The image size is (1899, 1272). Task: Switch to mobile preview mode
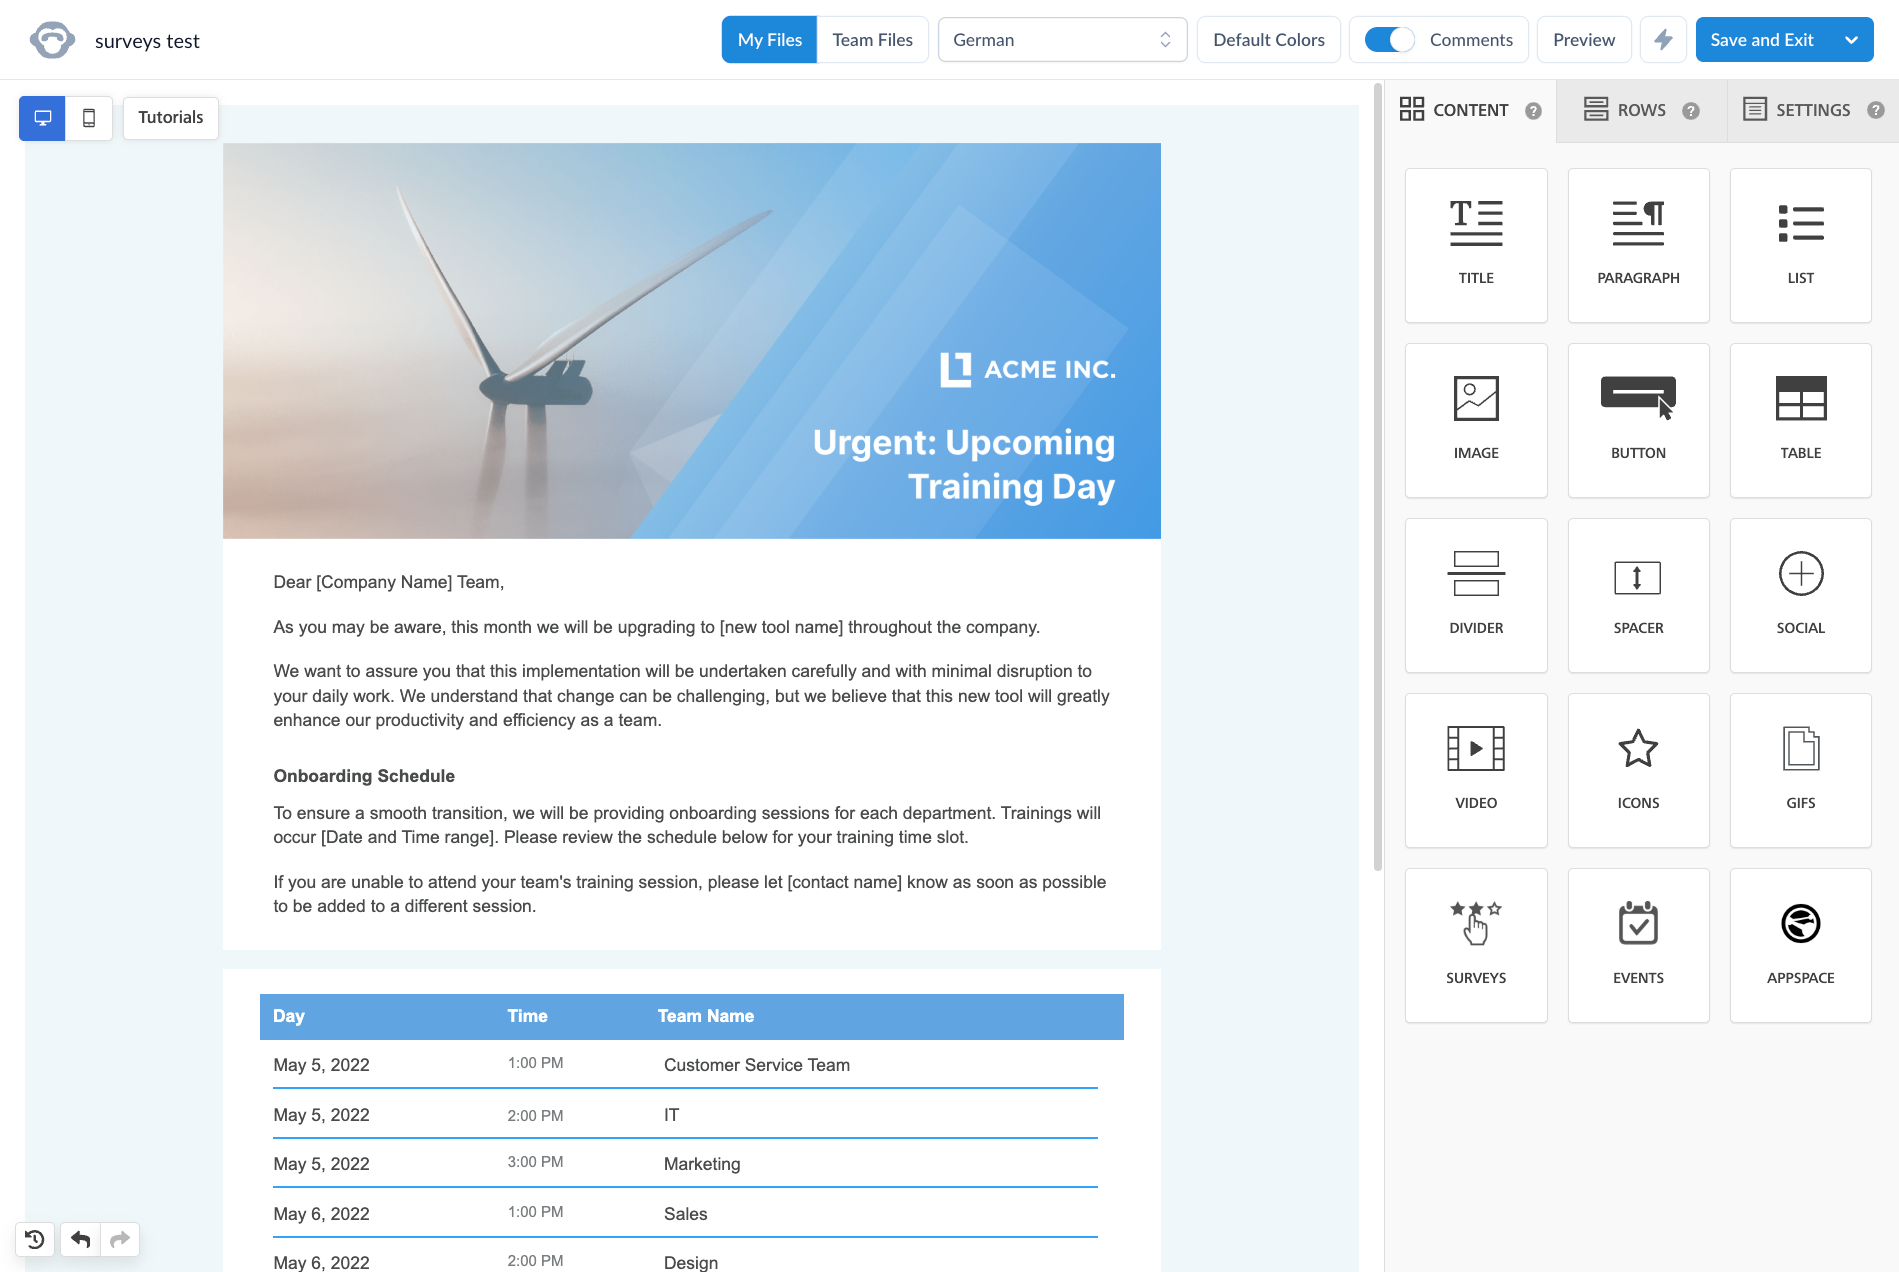(x=89, y=118)
